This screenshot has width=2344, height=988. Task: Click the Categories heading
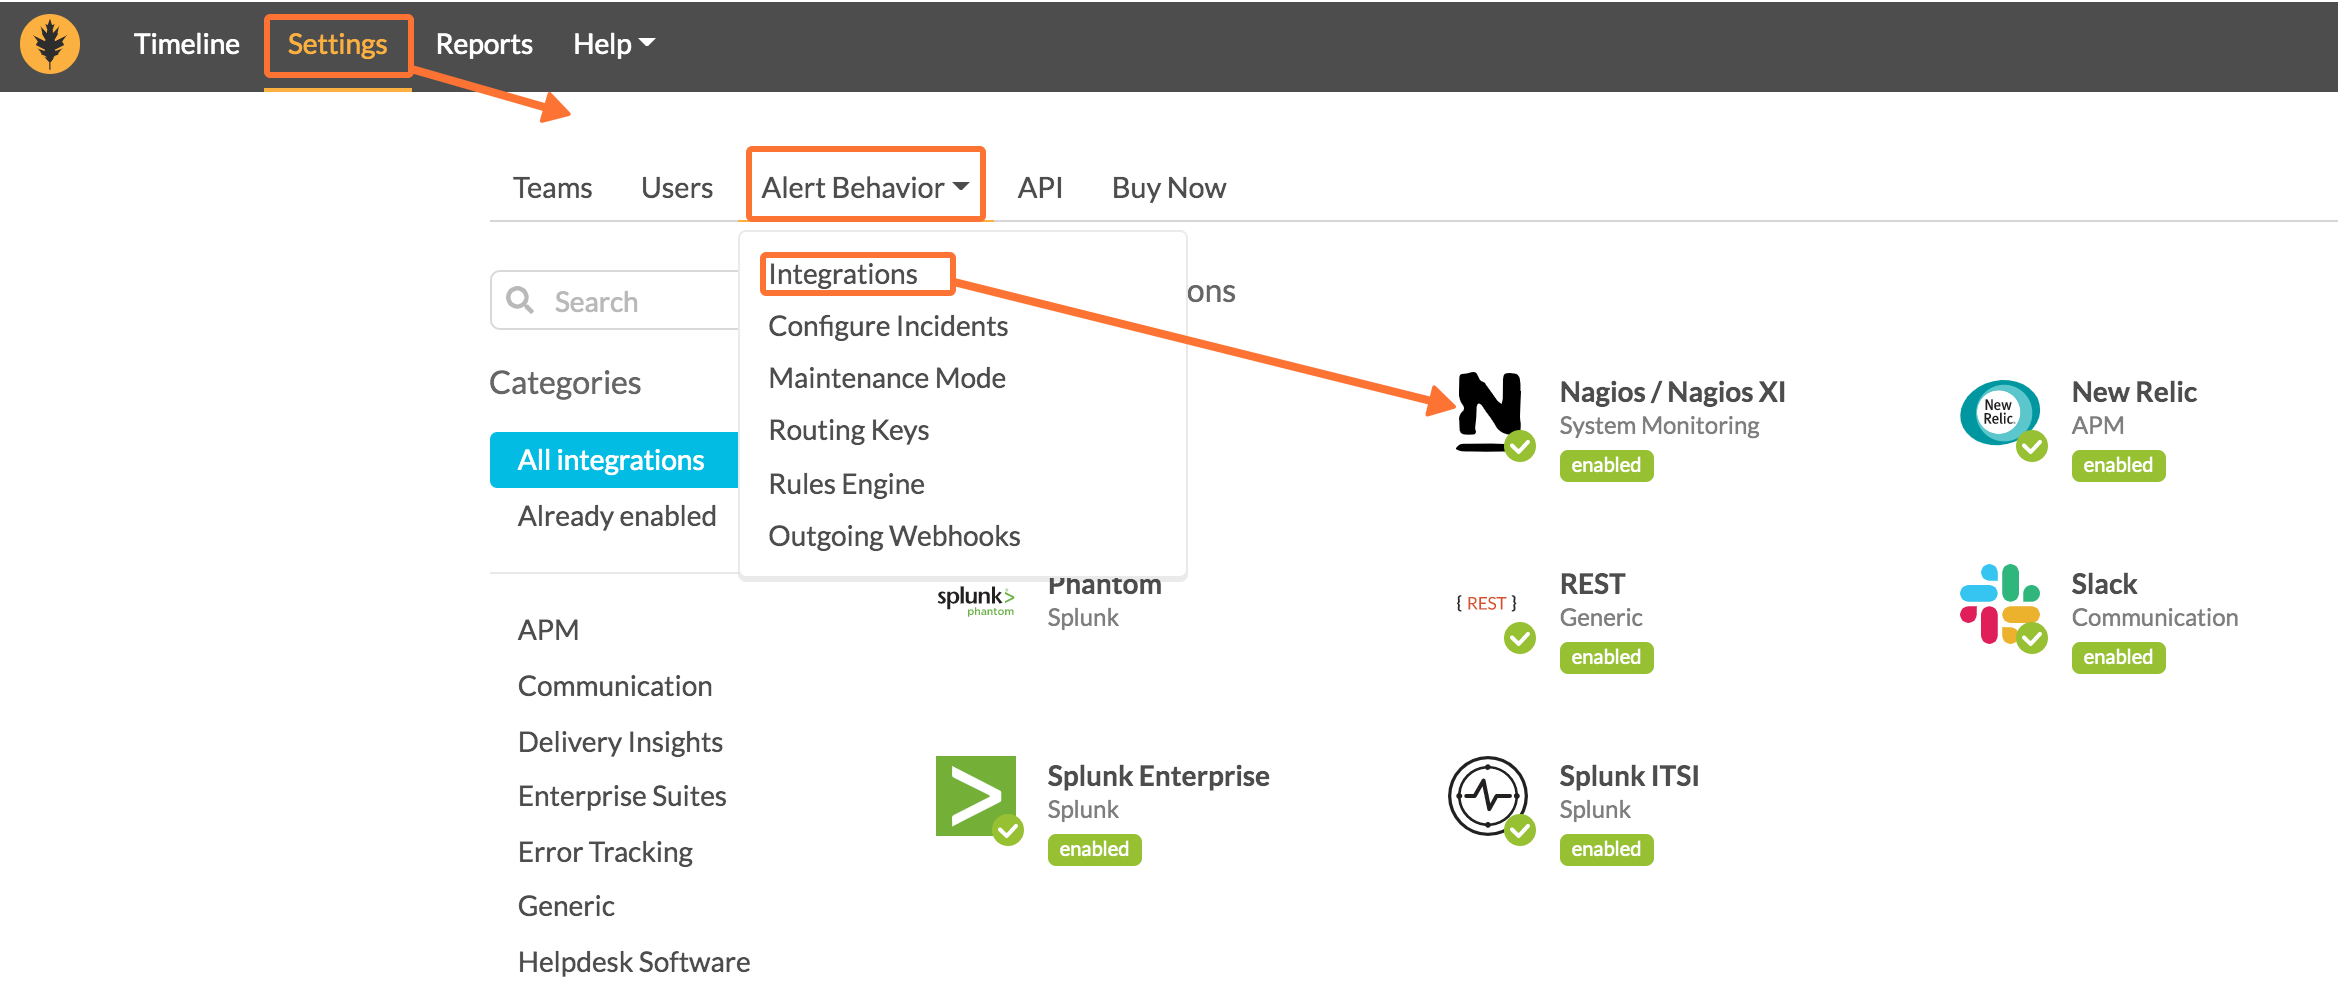click(x=565, y=383)
